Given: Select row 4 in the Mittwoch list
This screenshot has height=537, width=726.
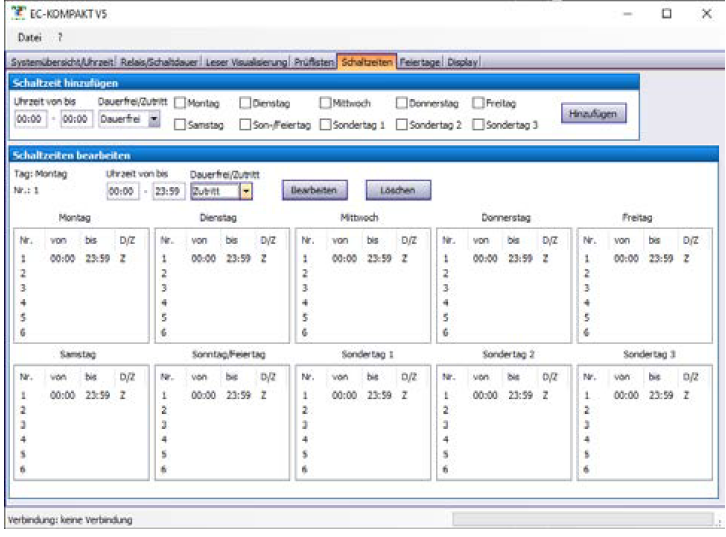Looking at the screenshot, I should coord(363,303).
